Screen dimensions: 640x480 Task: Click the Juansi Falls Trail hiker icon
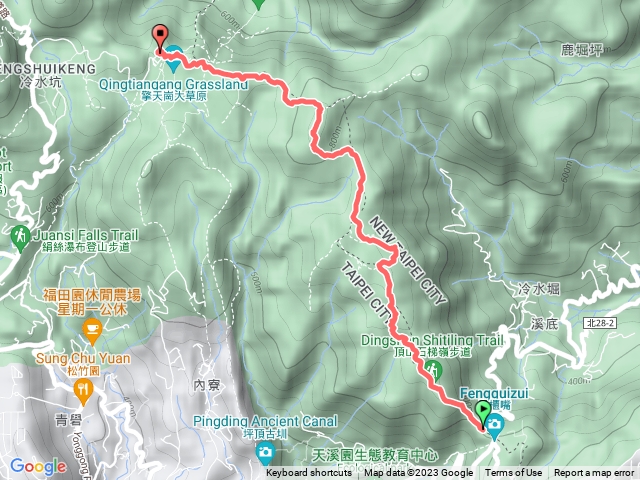click(x=20, y=239)
